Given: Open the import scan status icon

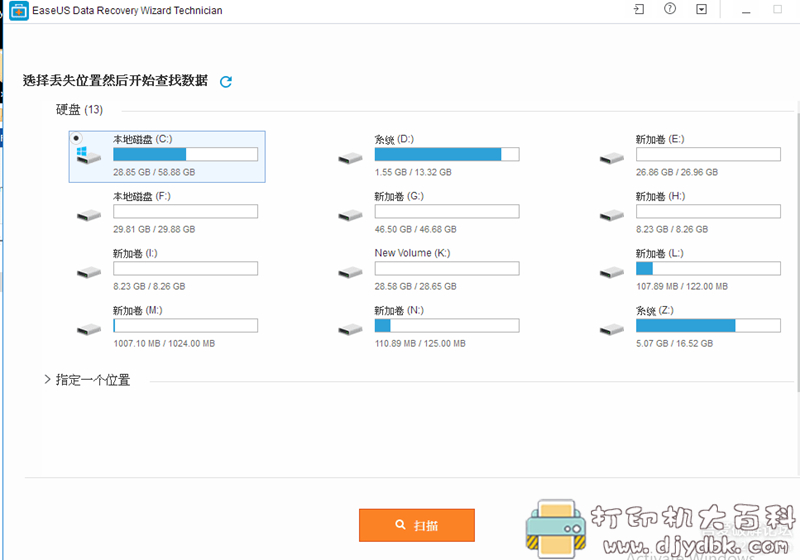Looking at the screenshot, I should 639,9.
